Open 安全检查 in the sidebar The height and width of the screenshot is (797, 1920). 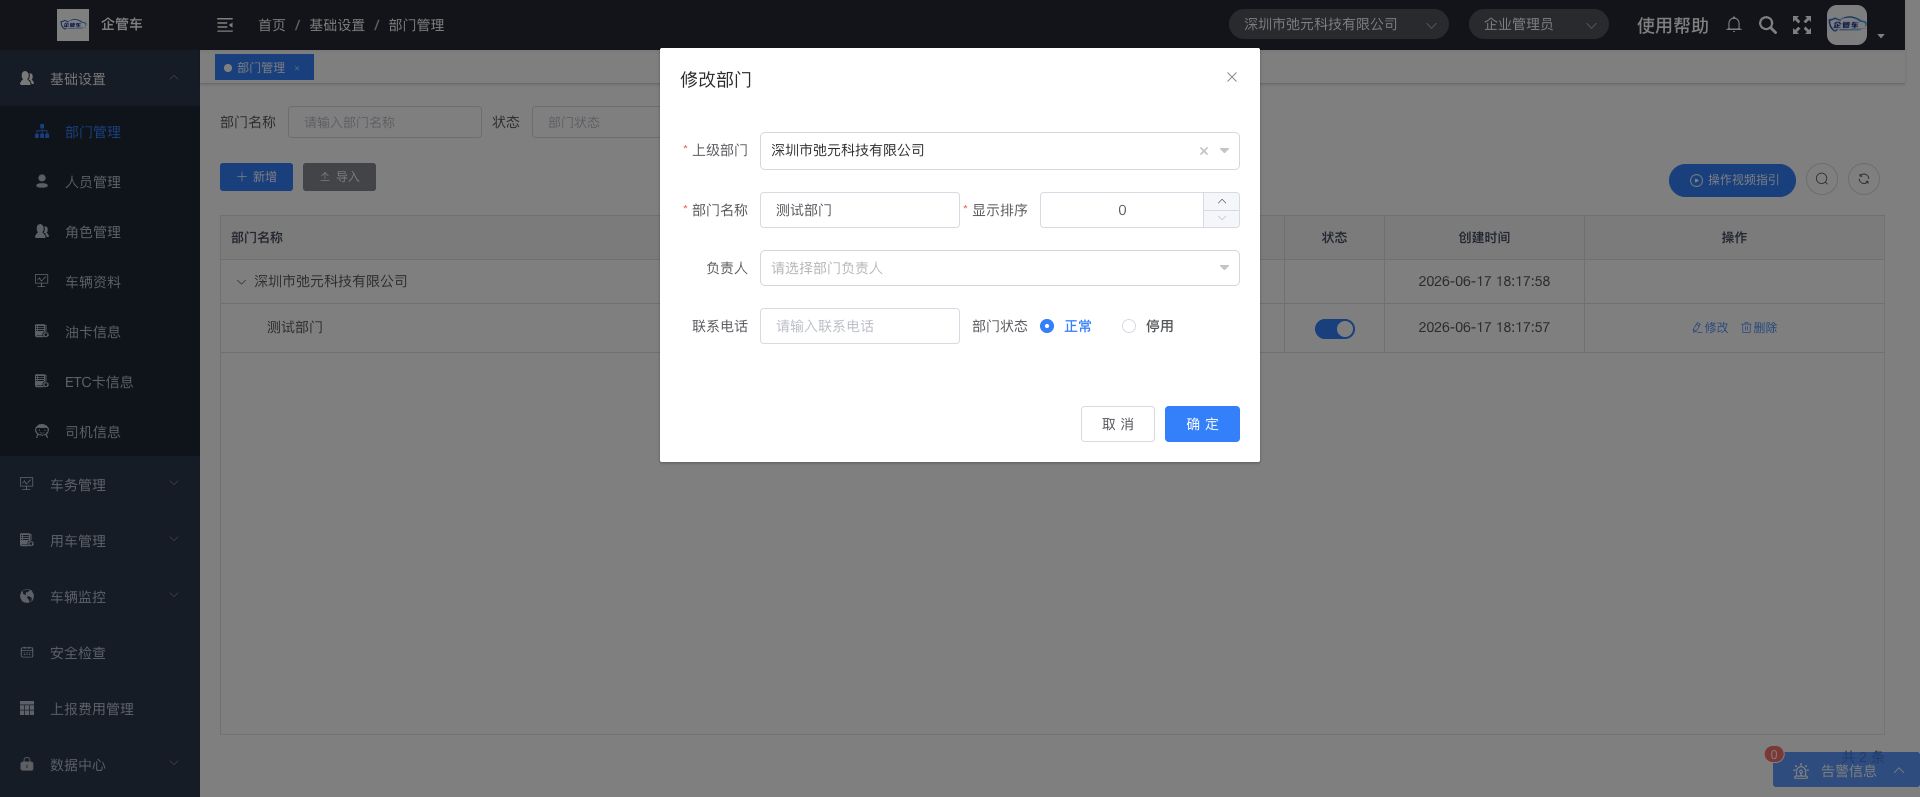100,653
